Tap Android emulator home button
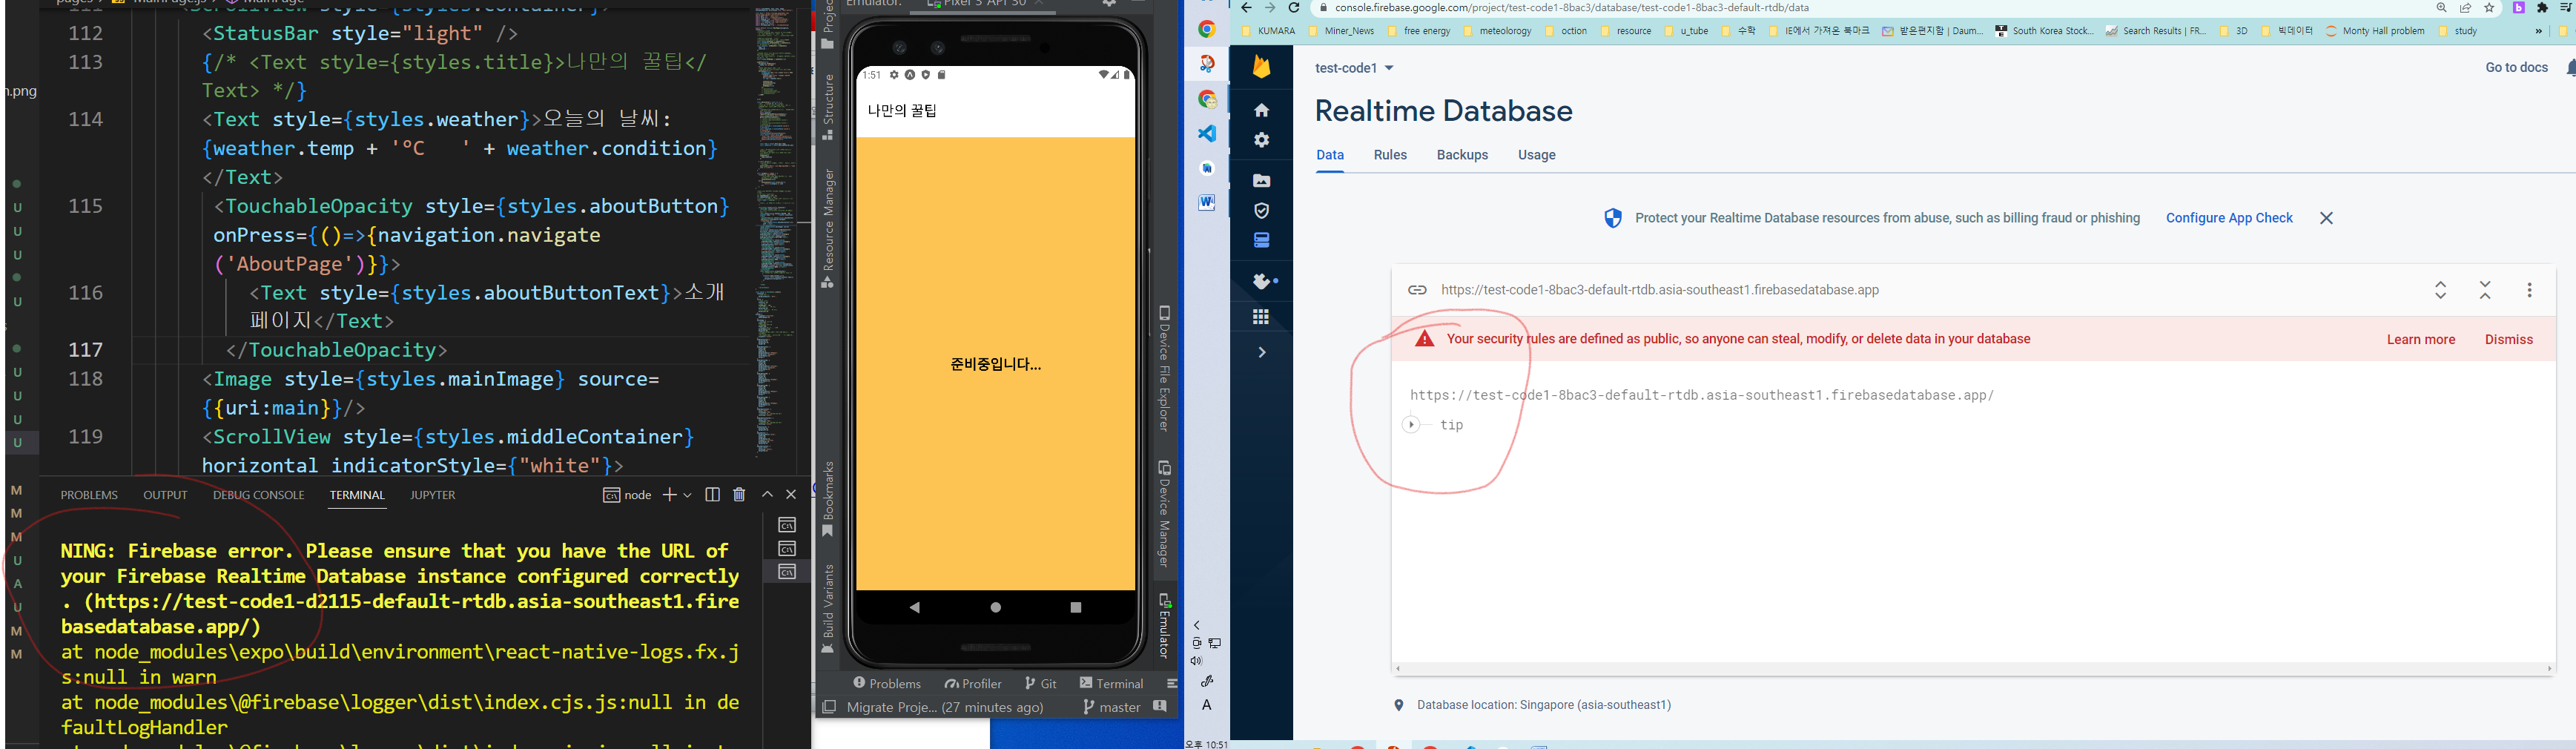The width and height of the screenshot is (2576, 749). (x=995, y=607)
